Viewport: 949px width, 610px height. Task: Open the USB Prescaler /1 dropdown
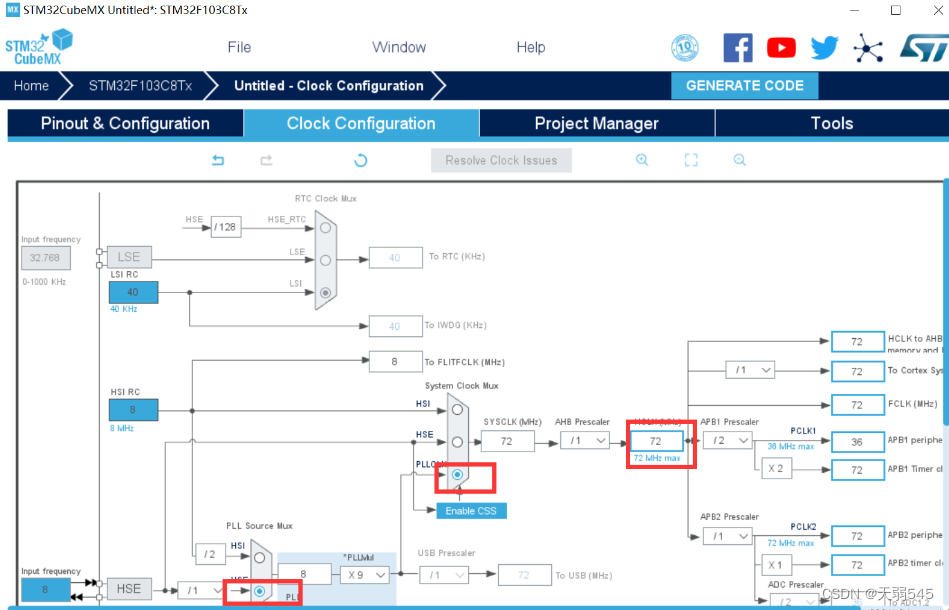pos(444,574)
